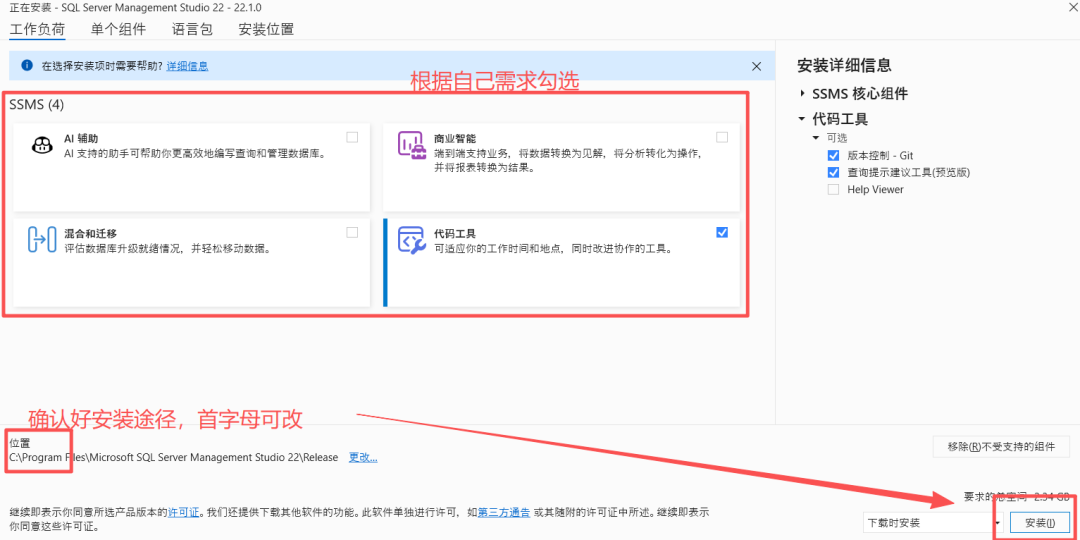
Task: Select the AI 辅助 card title
Action: pos(81,138)
